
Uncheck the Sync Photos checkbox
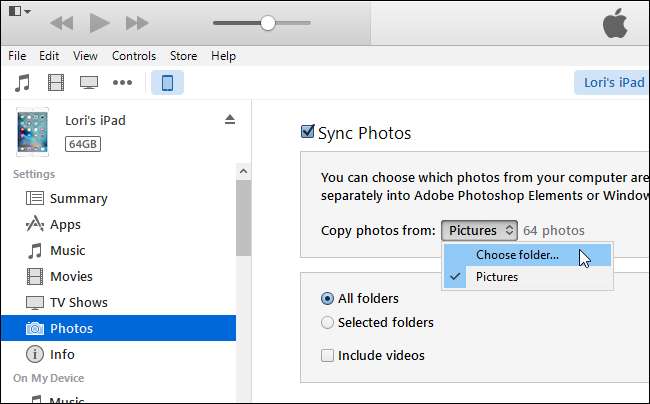308,132
